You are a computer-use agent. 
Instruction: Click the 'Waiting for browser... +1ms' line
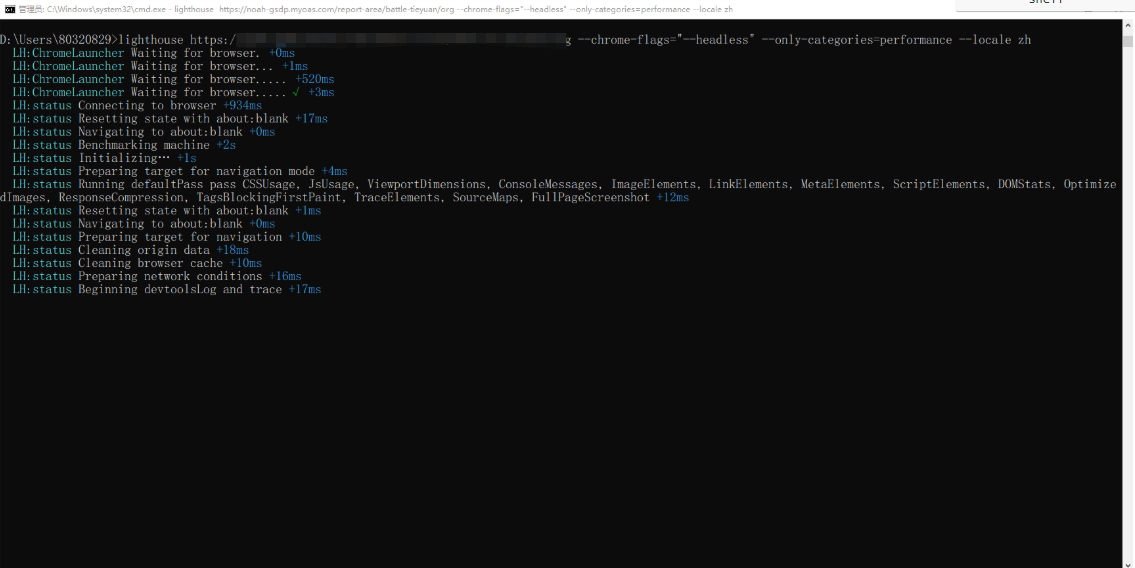(x=160, y=66)
